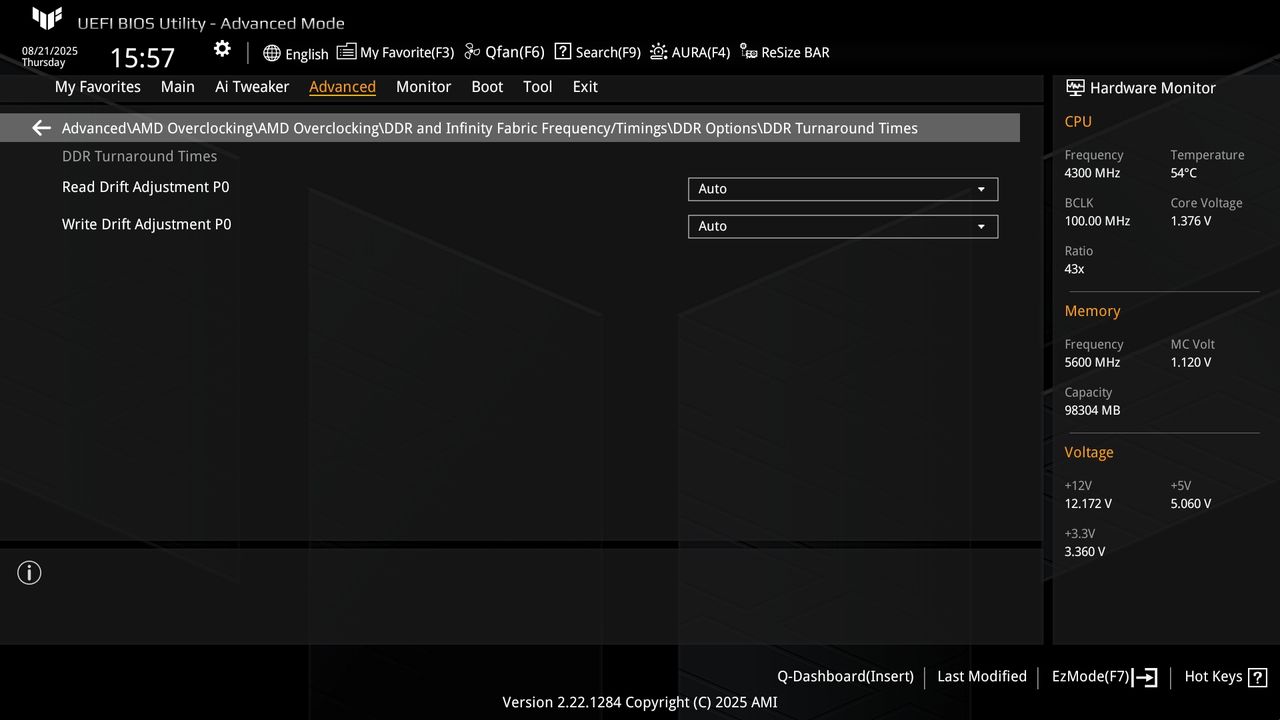Switch to the Ai Tweaker tab
This screenshot has width=1280, height=720.
click(x=252, y=87)
